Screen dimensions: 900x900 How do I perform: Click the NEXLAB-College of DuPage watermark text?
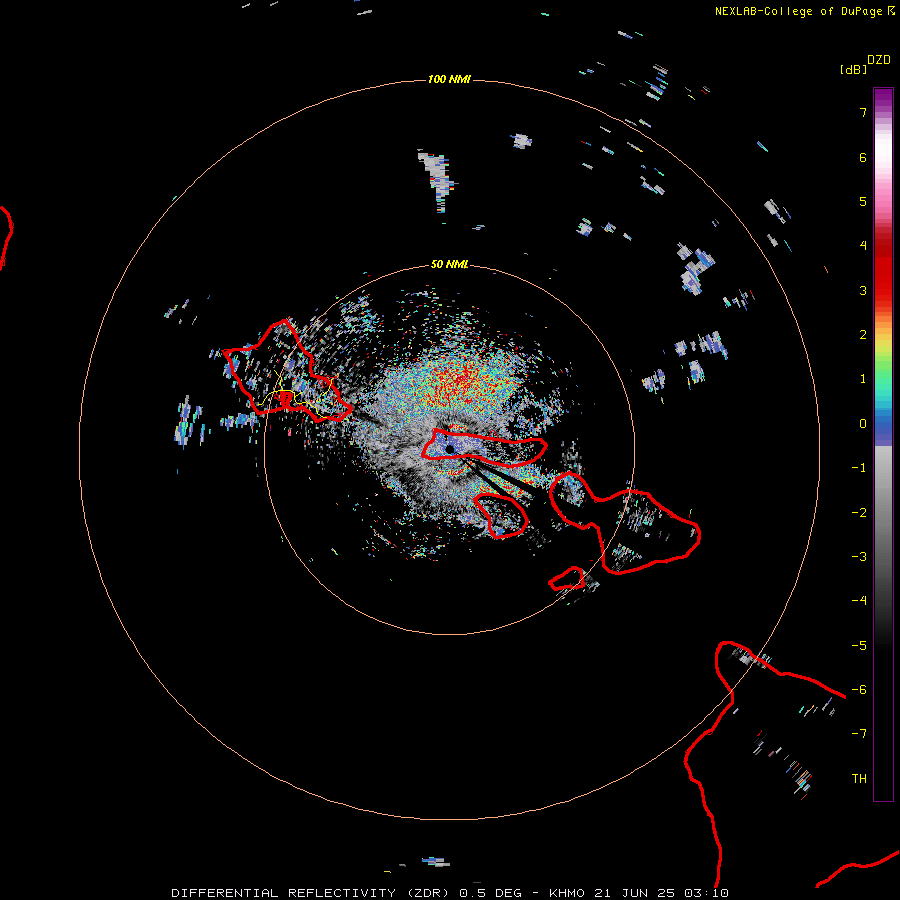(804, 11)
